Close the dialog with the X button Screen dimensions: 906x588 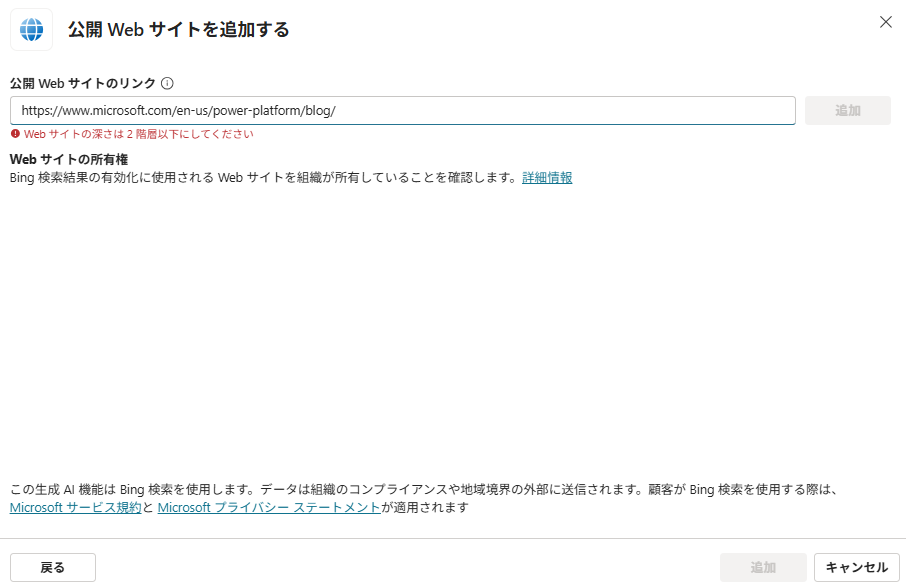(885, 22)
